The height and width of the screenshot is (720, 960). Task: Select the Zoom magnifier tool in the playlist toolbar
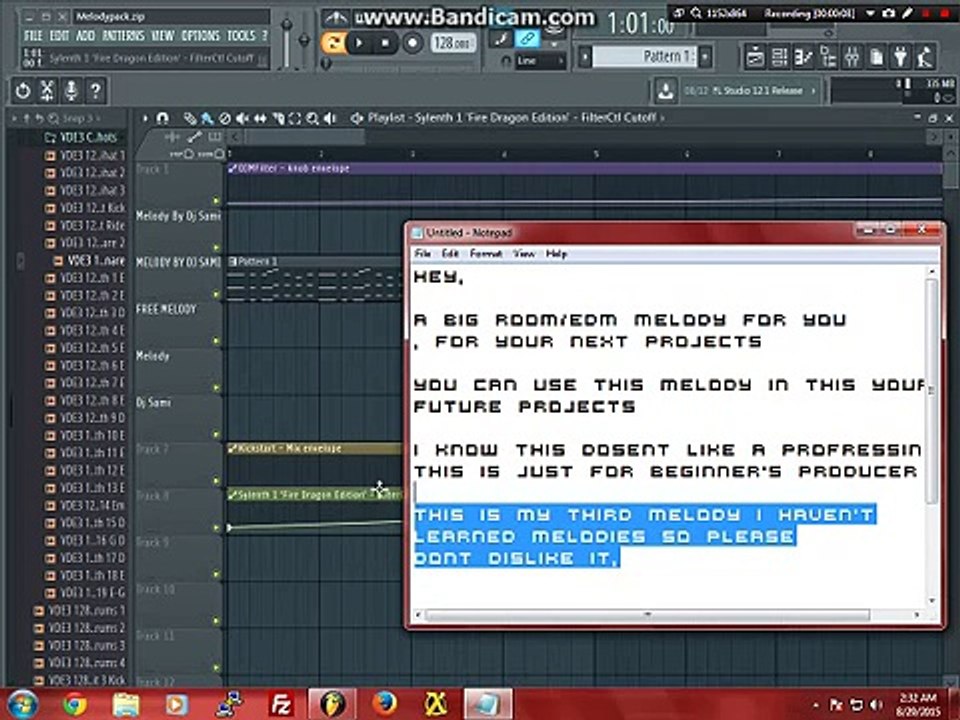coord(313,118)
